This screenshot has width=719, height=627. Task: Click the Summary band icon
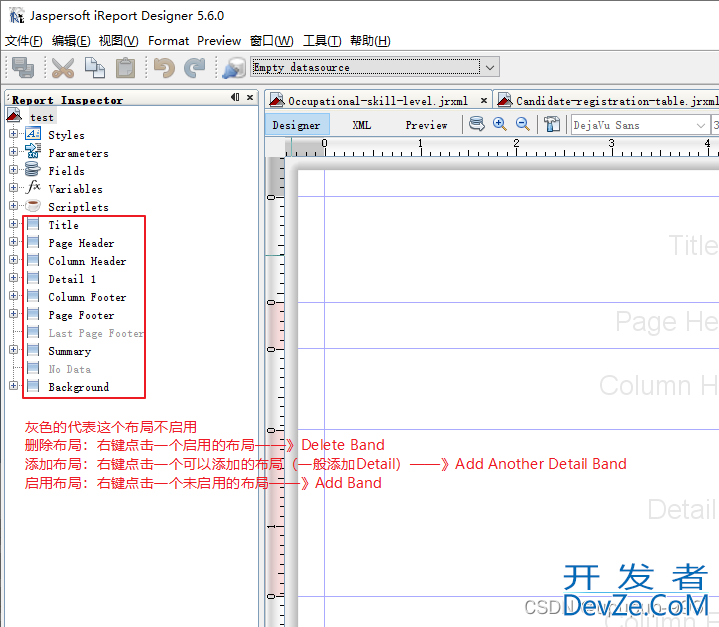(33, 350)
